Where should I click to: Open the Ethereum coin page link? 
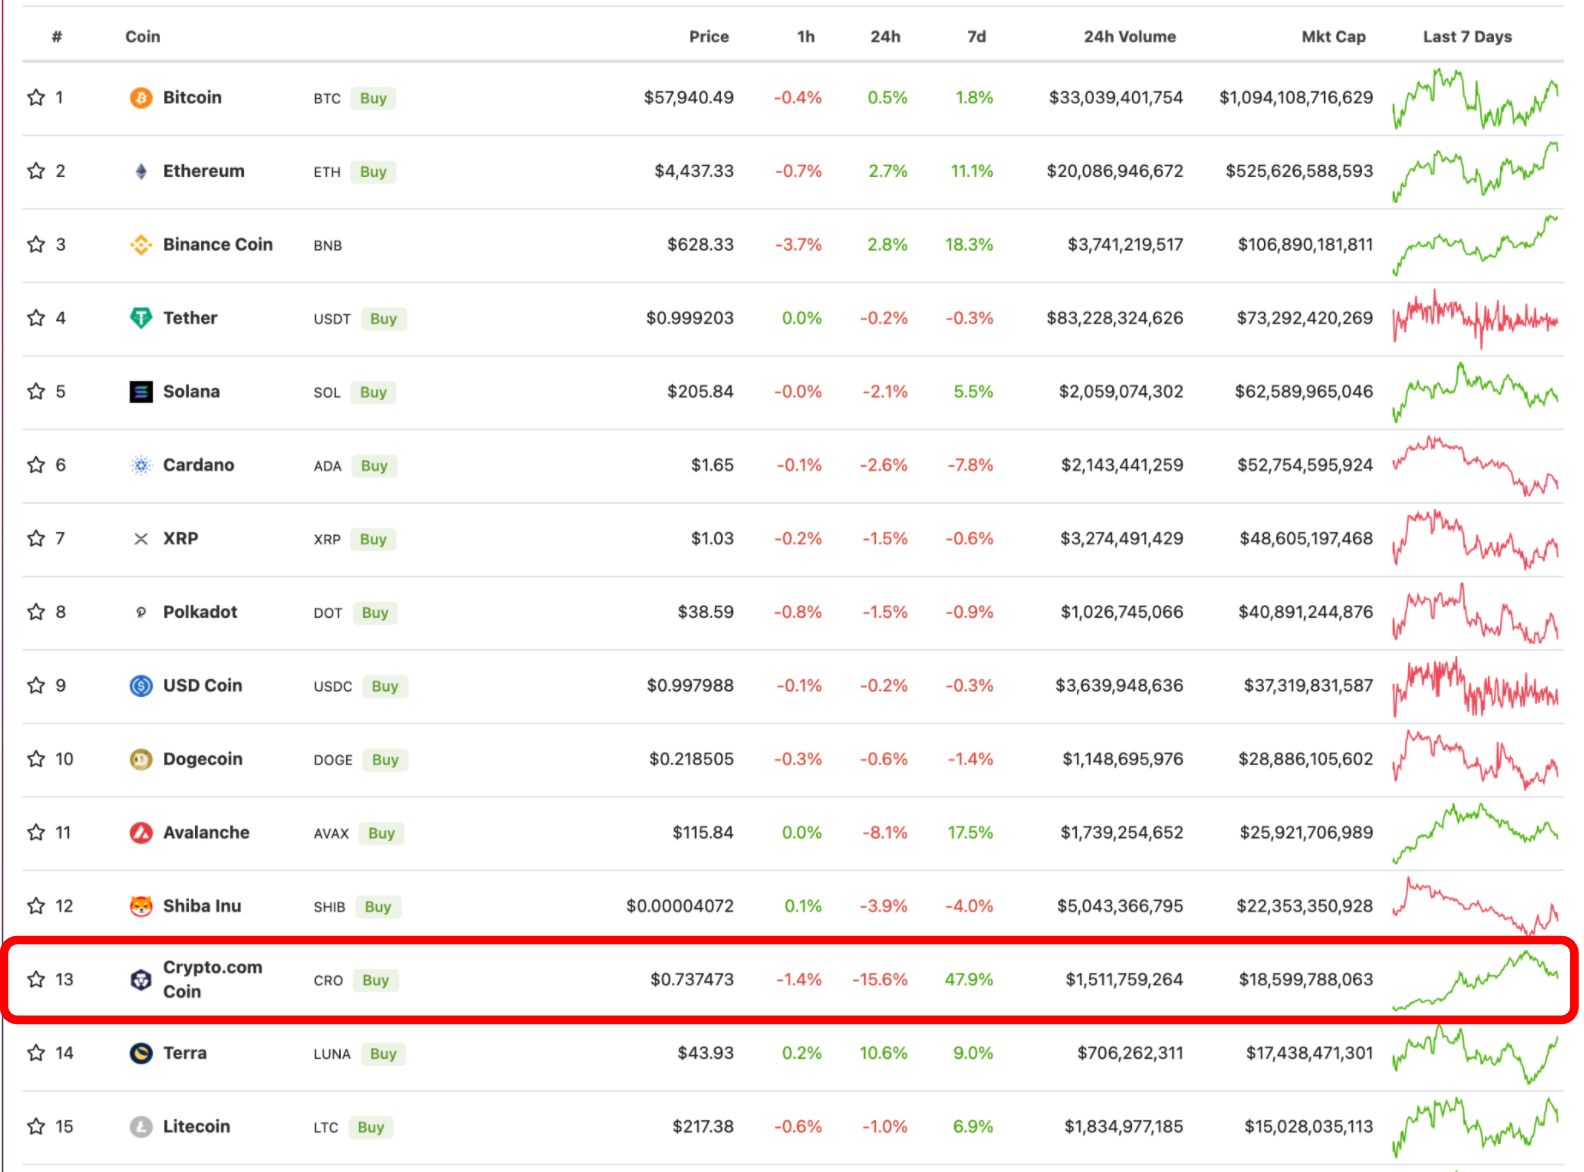(204, 171)
